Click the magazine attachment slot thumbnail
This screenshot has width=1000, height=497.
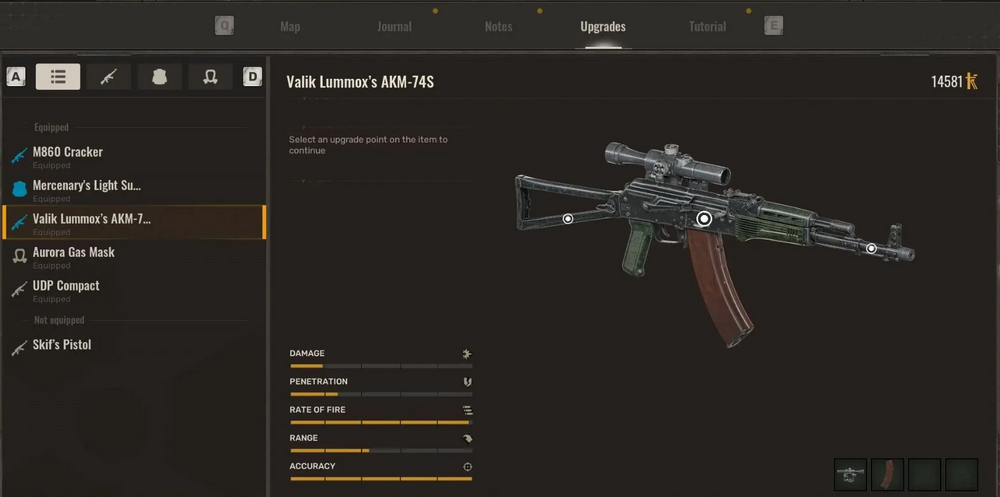(x=887, y=475)
